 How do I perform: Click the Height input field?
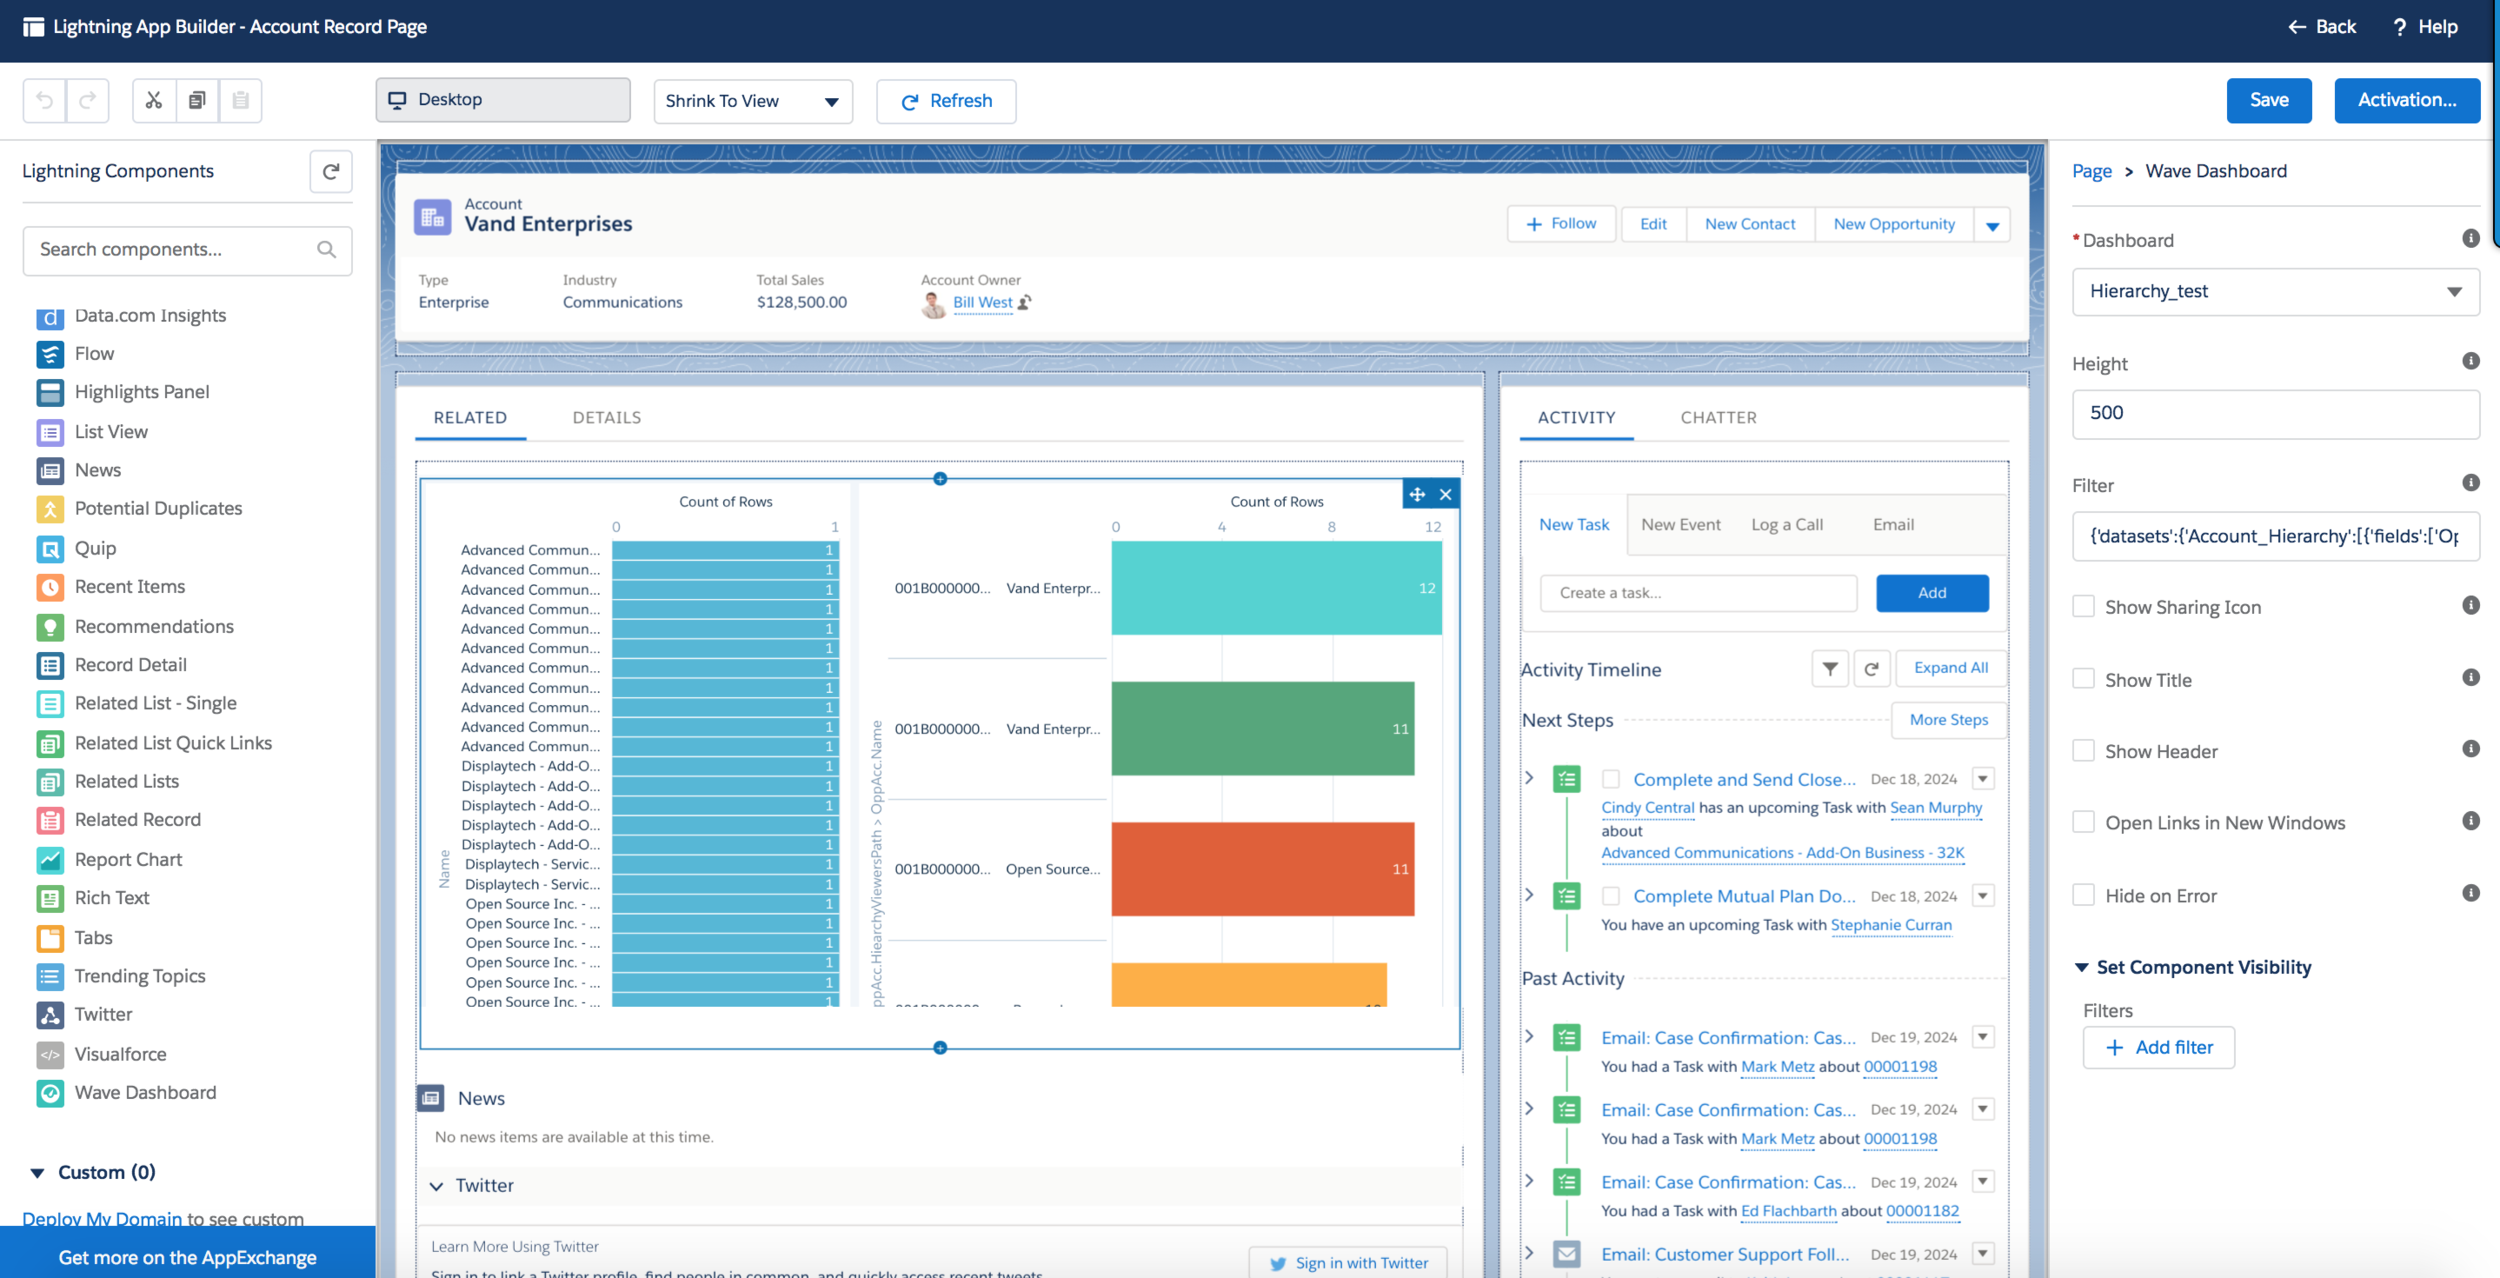point(2275,414)
